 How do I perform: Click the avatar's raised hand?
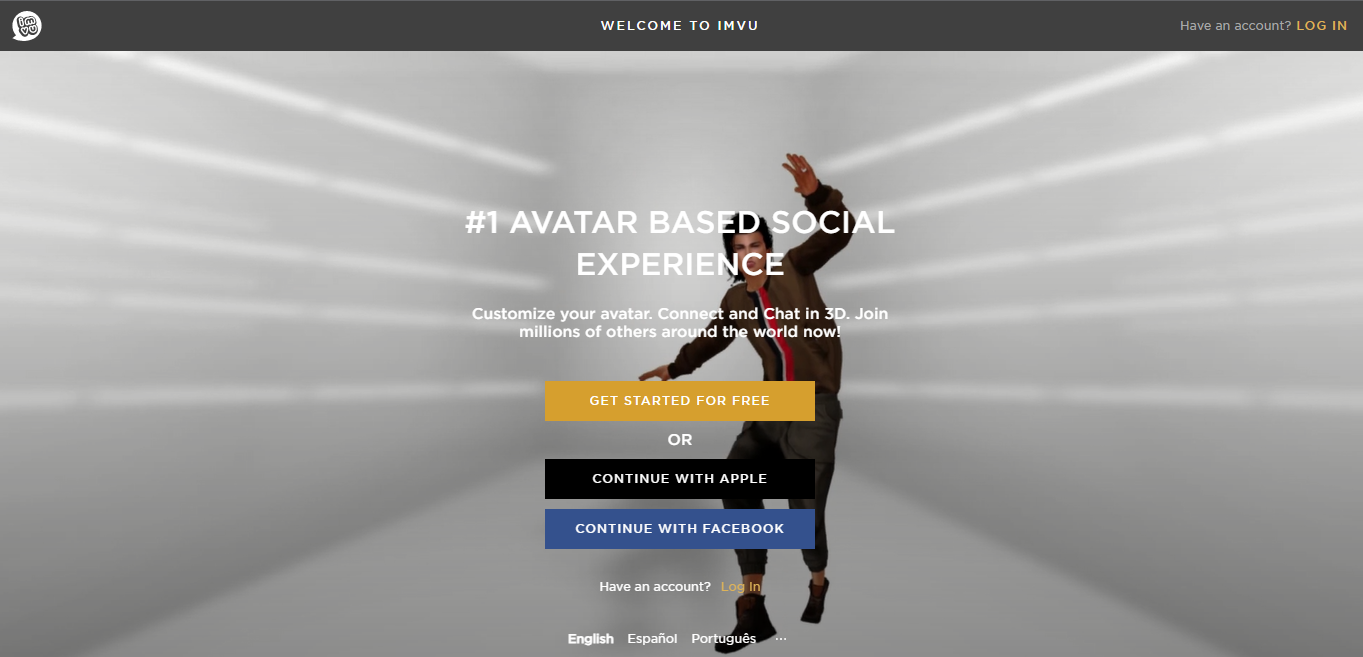[798, 170]
